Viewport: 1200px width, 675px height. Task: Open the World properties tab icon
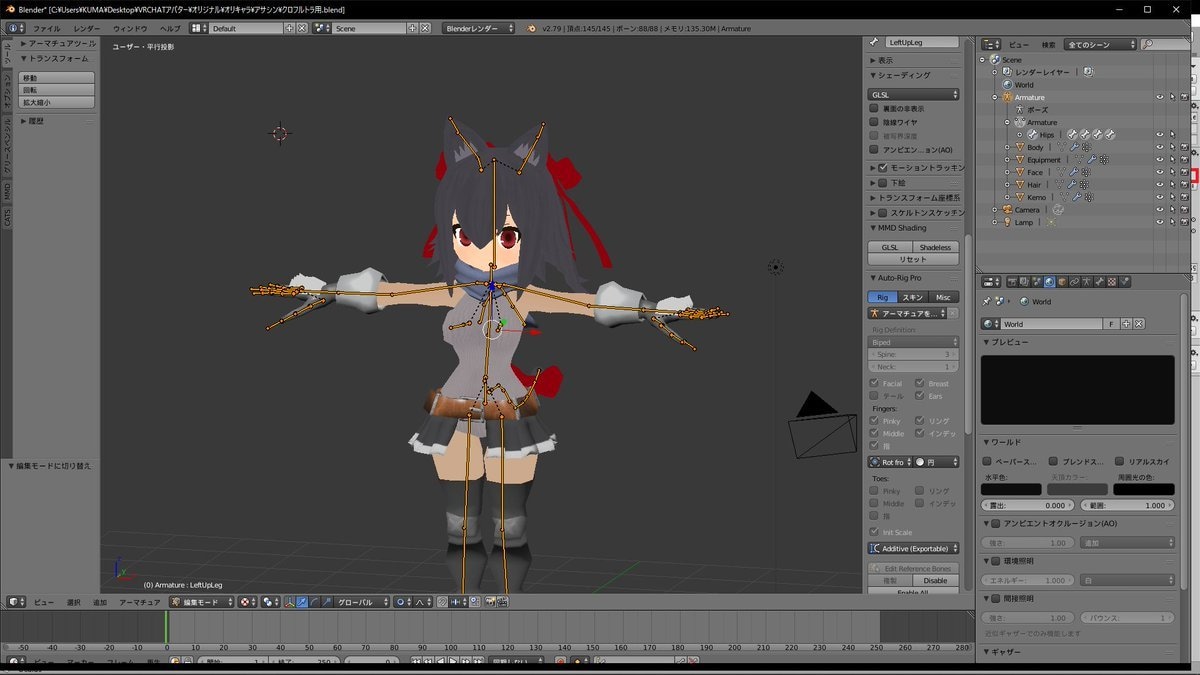(1049, 282)
